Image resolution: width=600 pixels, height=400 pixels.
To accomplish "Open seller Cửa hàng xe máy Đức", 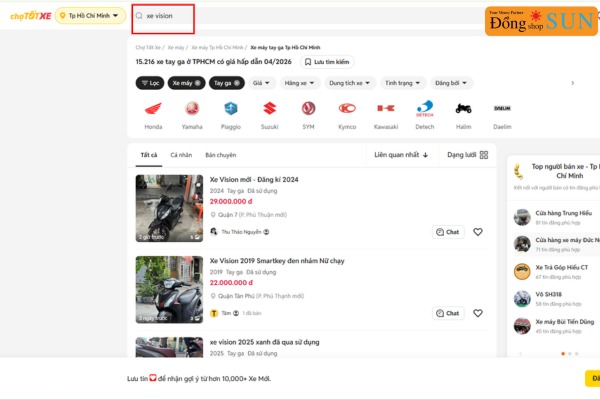I will (567, 240).
